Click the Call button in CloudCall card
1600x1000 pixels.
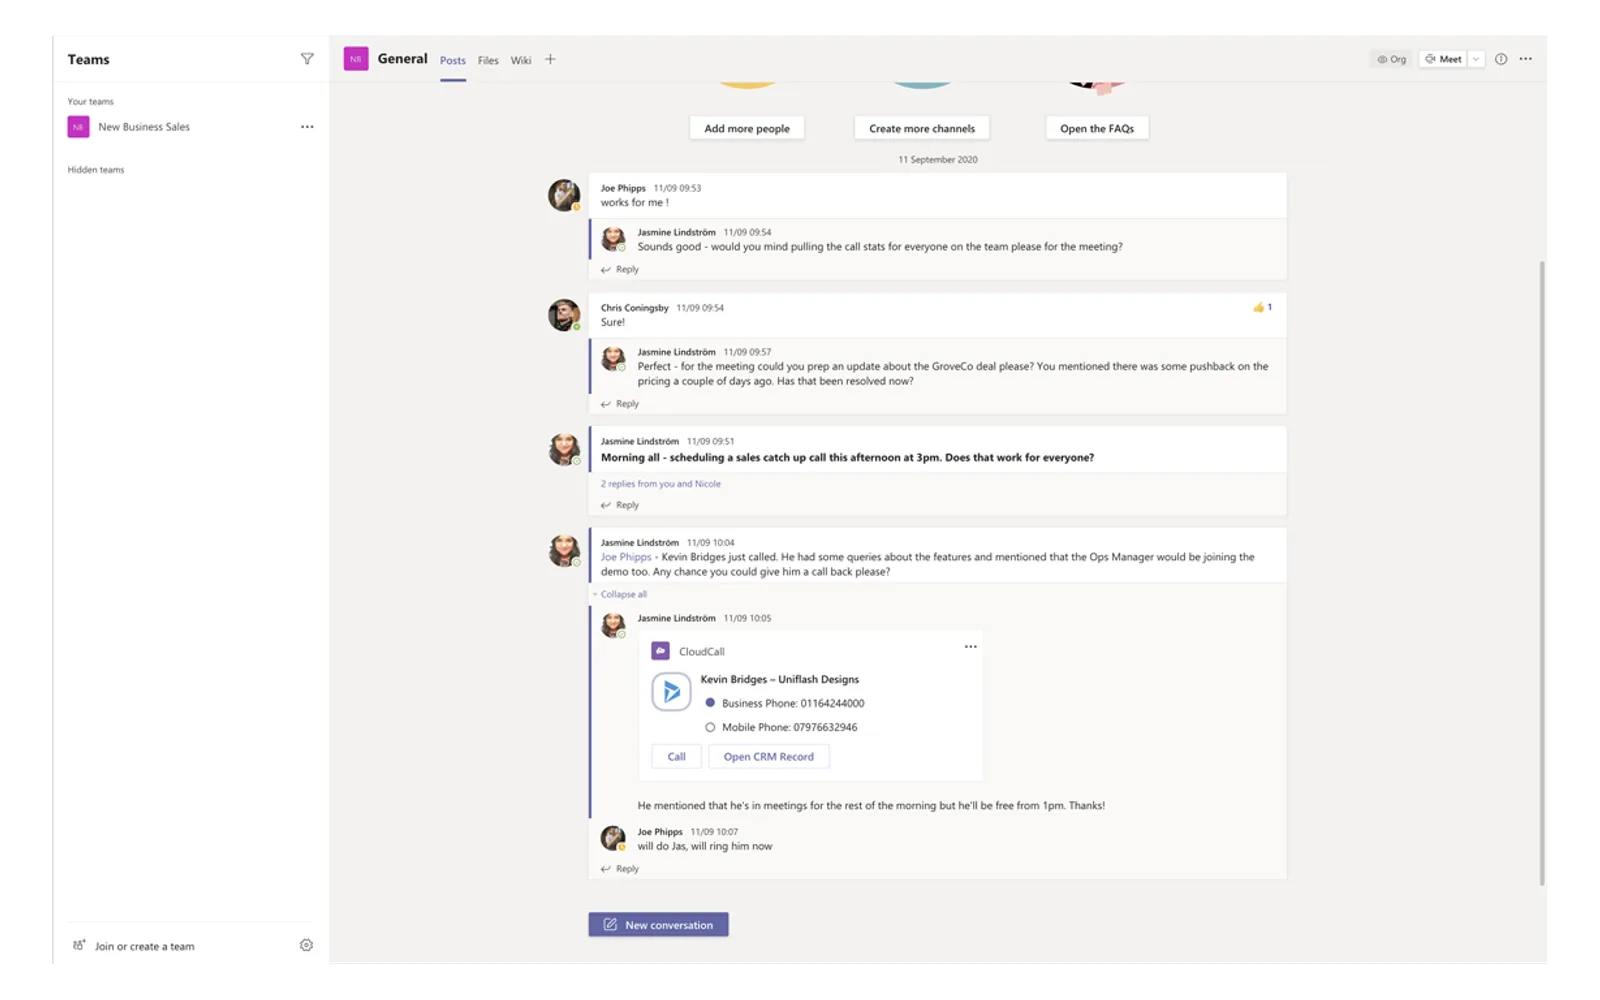[x=677, y=757]
